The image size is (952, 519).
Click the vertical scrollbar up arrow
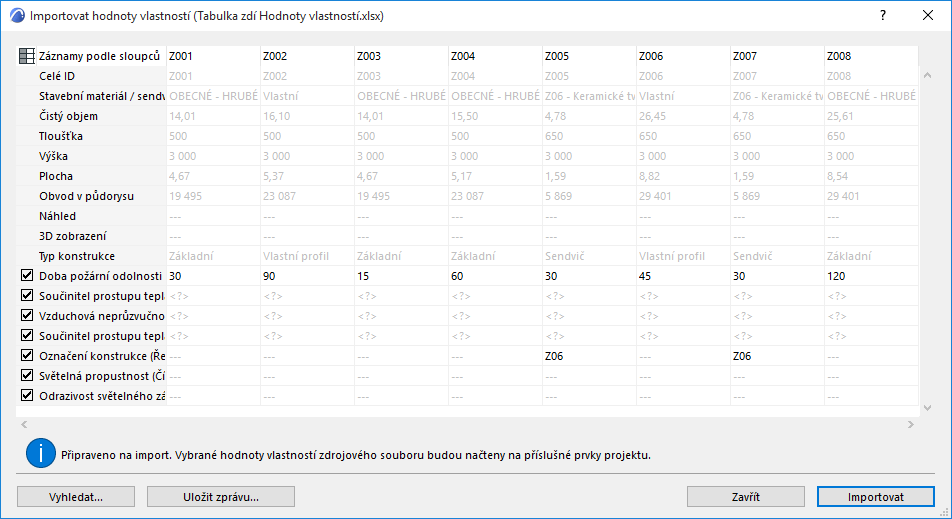(x=927, y=75)
